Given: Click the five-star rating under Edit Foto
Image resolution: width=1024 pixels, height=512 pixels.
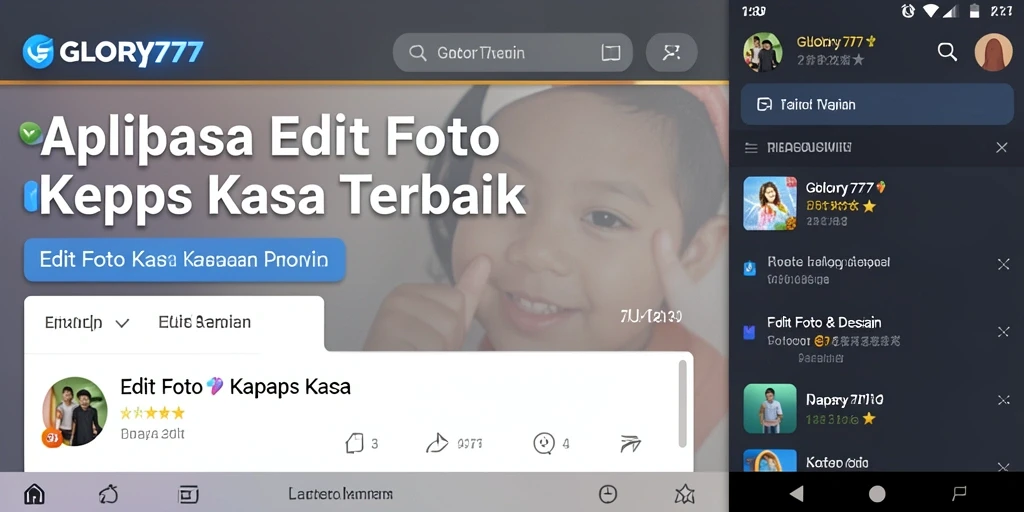Looking at the screenshot, I should click(x=152, y=413).
